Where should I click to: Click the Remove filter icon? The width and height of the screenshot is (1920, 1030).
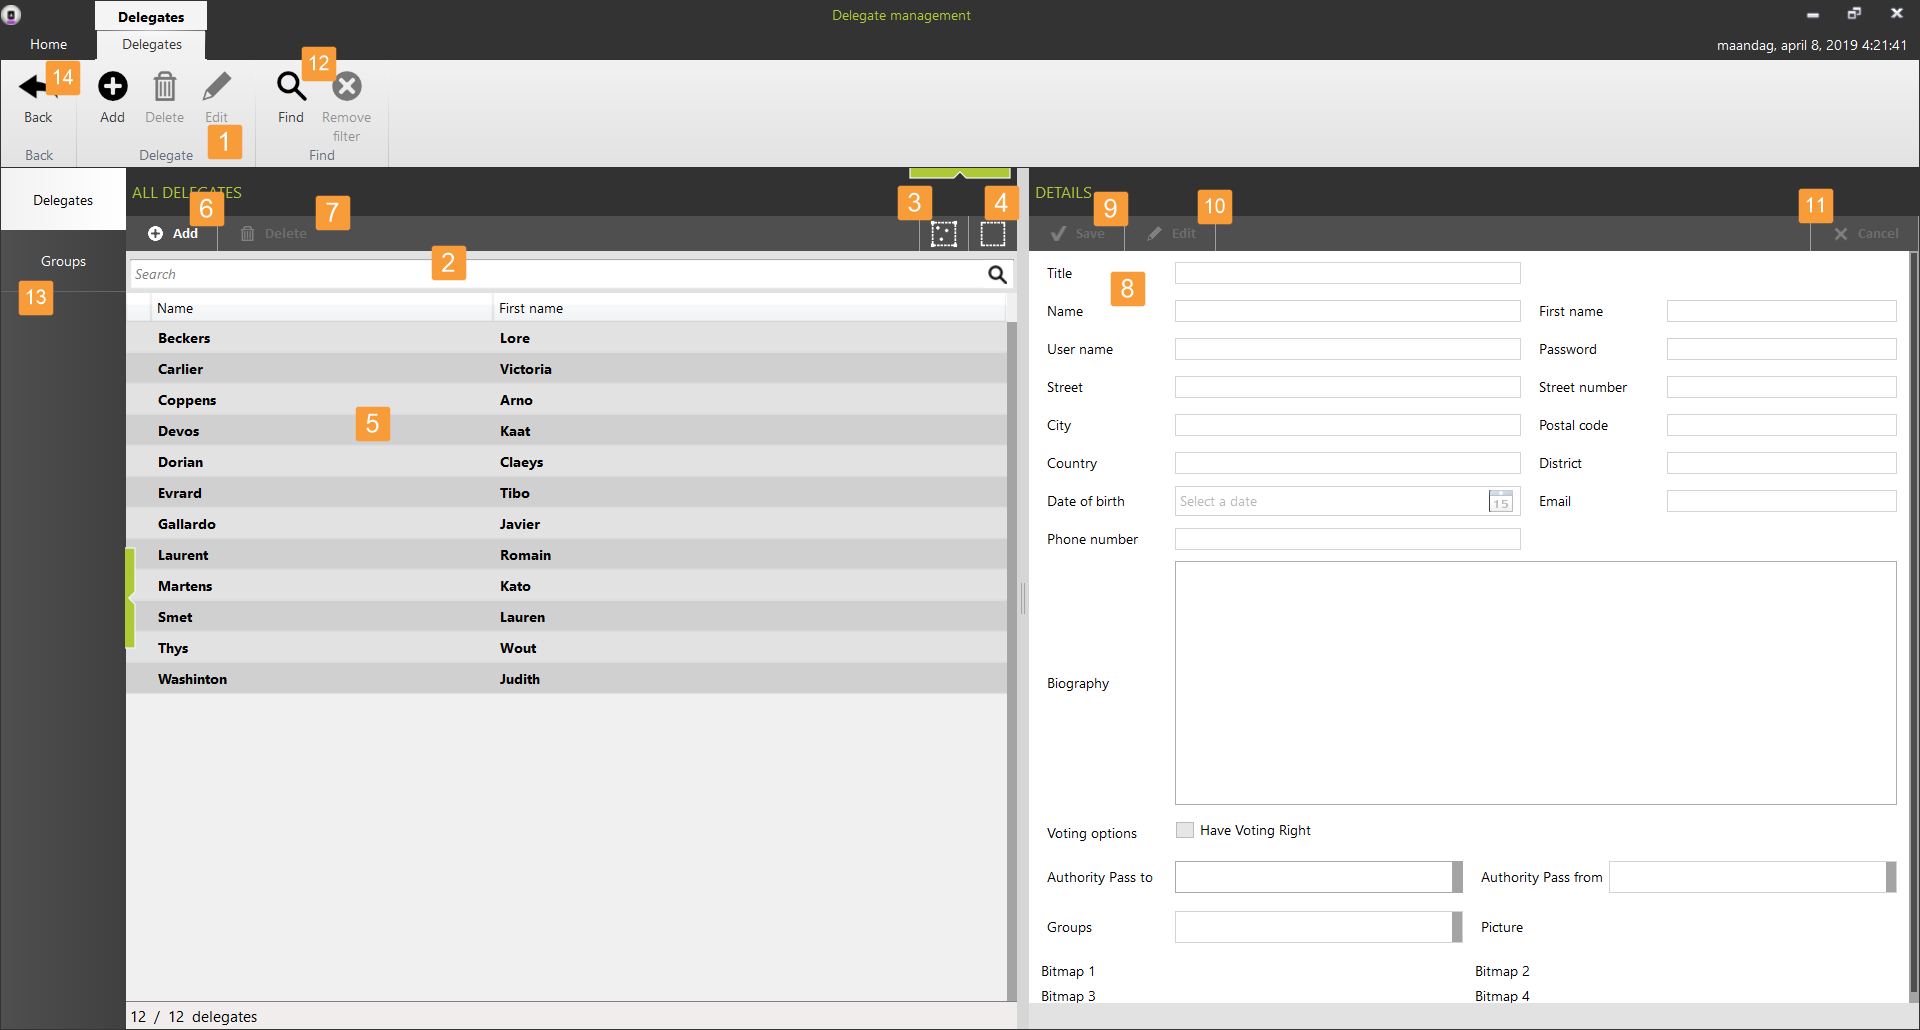(347, 87)
